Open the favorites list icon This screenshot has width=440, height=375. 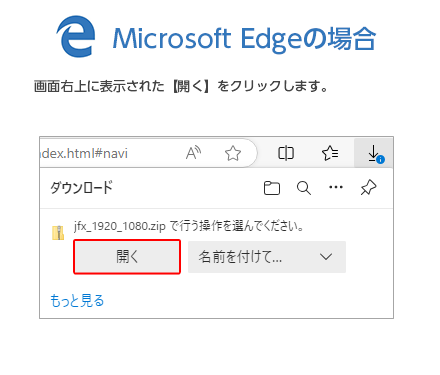[x=330, y=153]
